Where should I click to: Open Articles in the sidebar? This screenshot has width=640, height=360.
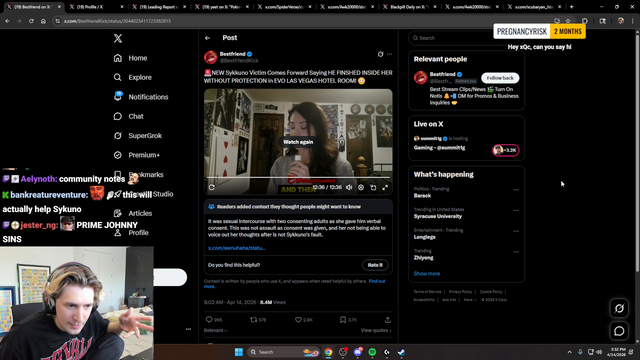(x=133, y=213)
